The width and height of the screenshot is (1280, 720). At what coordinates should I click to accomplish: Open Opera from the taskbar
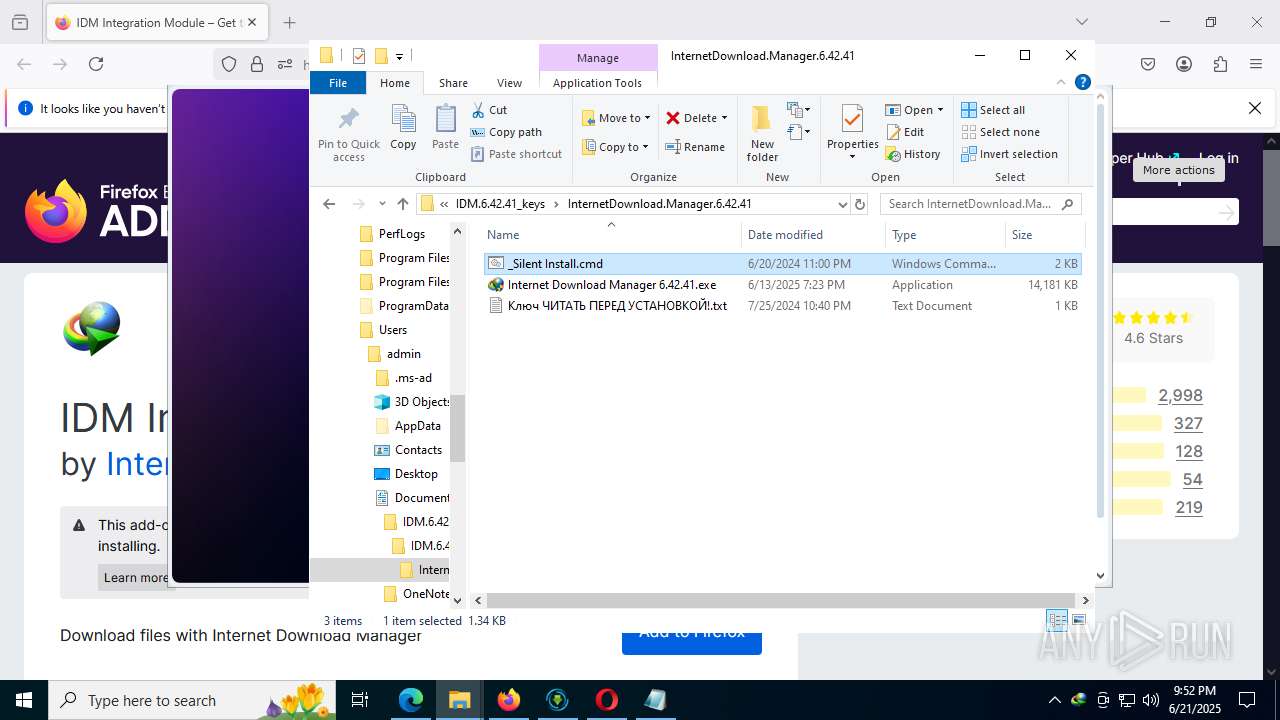tap(606, 700)
